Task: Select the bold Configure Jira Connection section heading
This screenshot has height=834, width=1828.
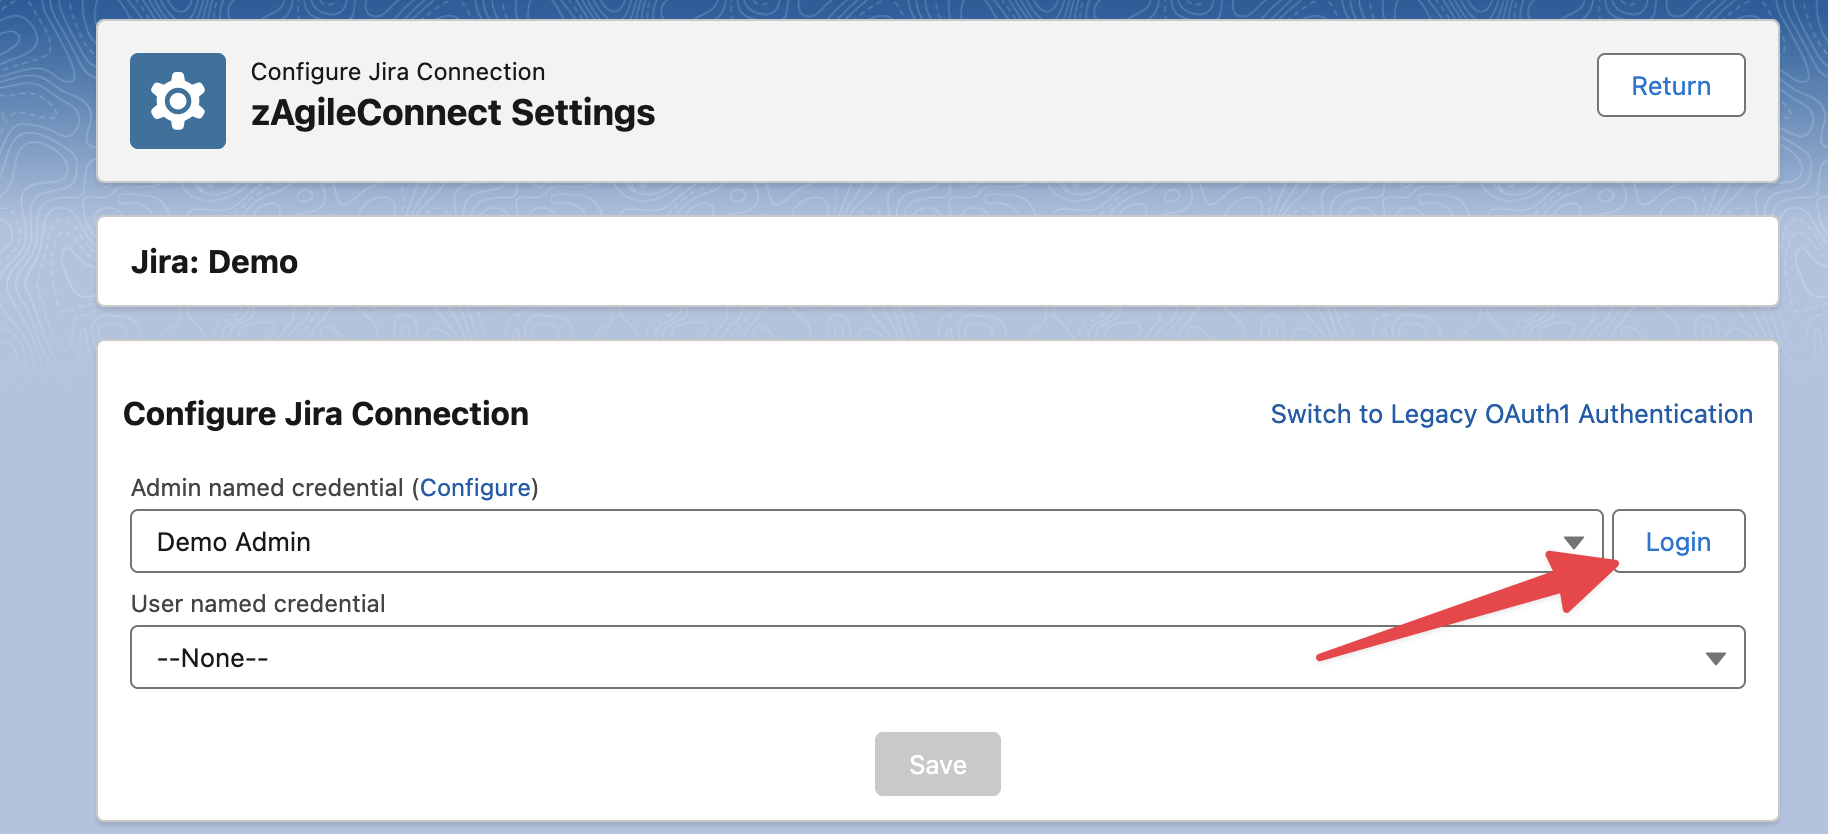Action: (325, 414)
